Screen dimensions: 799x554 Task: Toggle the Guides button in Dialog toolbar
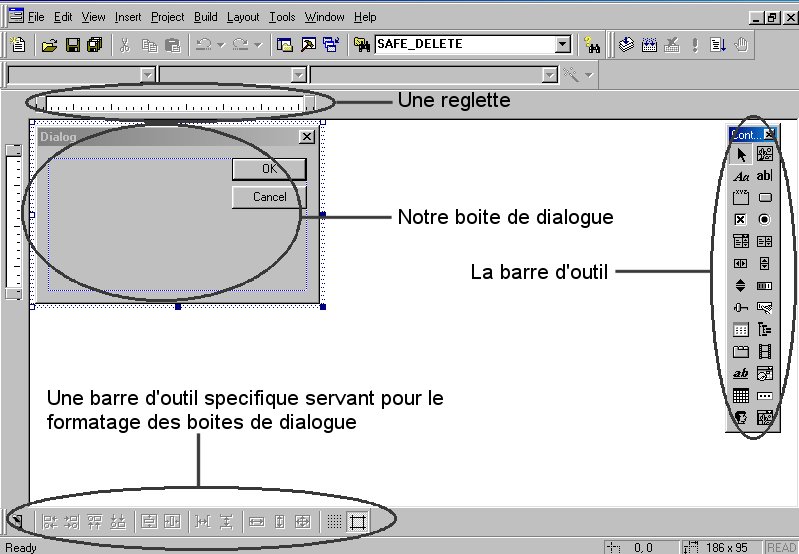(x=357, y=521)
